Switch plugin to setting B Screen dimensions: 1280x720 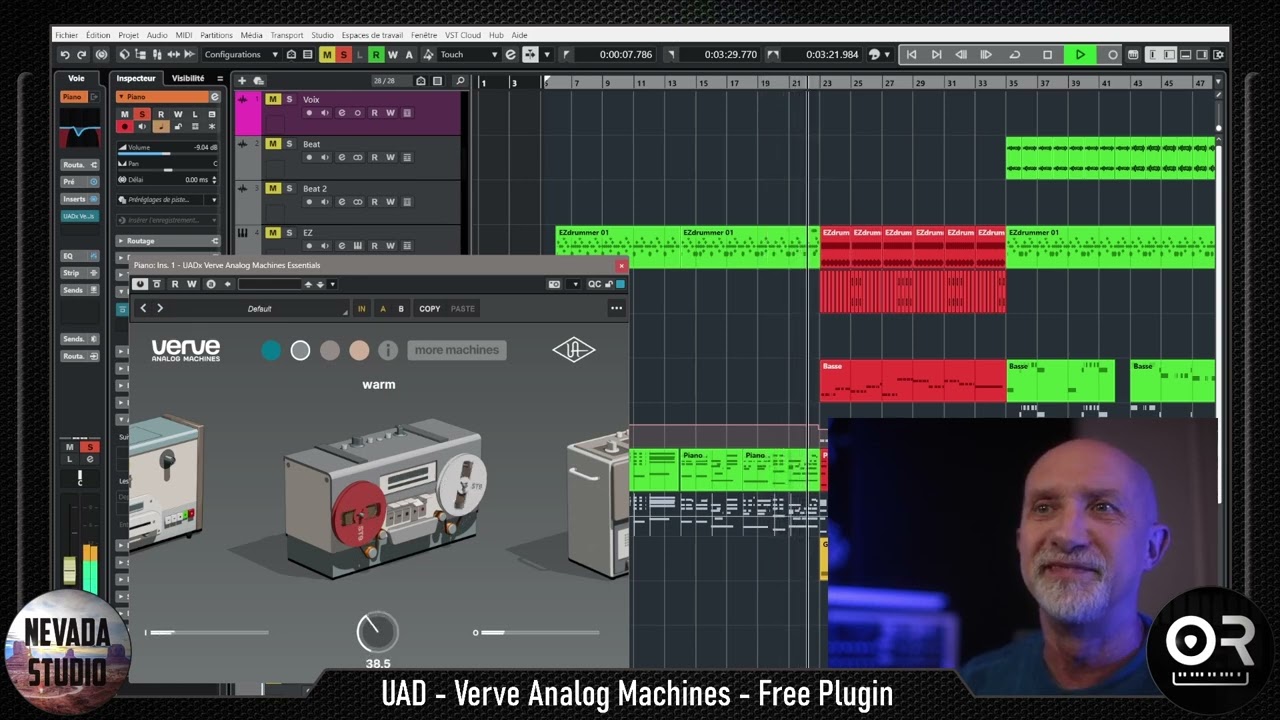pyautogui.click(x=401, y=309)
